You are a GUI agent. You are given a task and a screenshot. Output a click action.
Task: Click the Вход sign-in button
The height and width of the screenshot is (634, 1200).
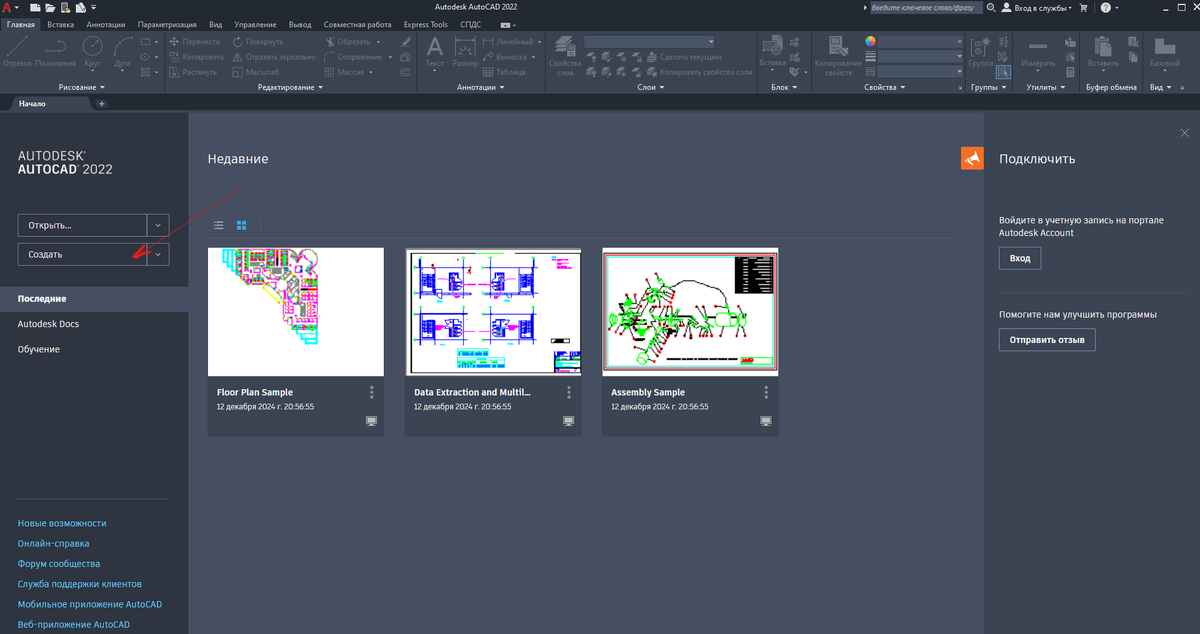pos(1020,258)
